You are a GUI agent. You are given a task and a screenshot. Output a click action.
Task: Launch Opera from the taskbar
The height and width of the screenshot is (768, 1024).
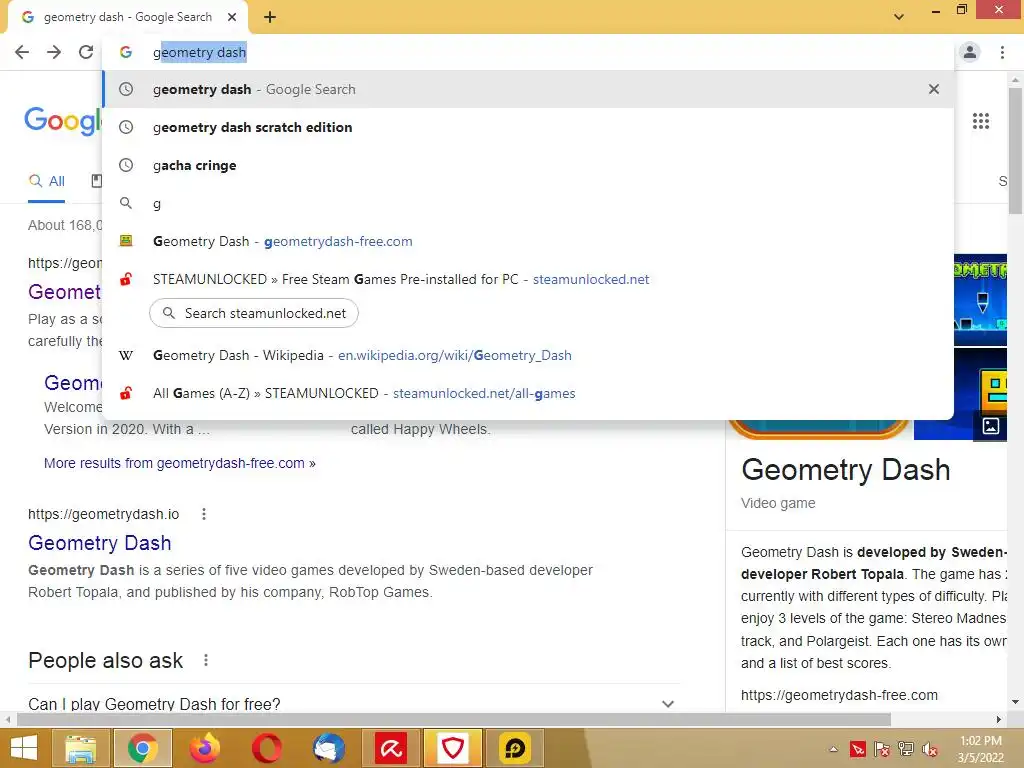pyautogui.click(x=266, y=748)
